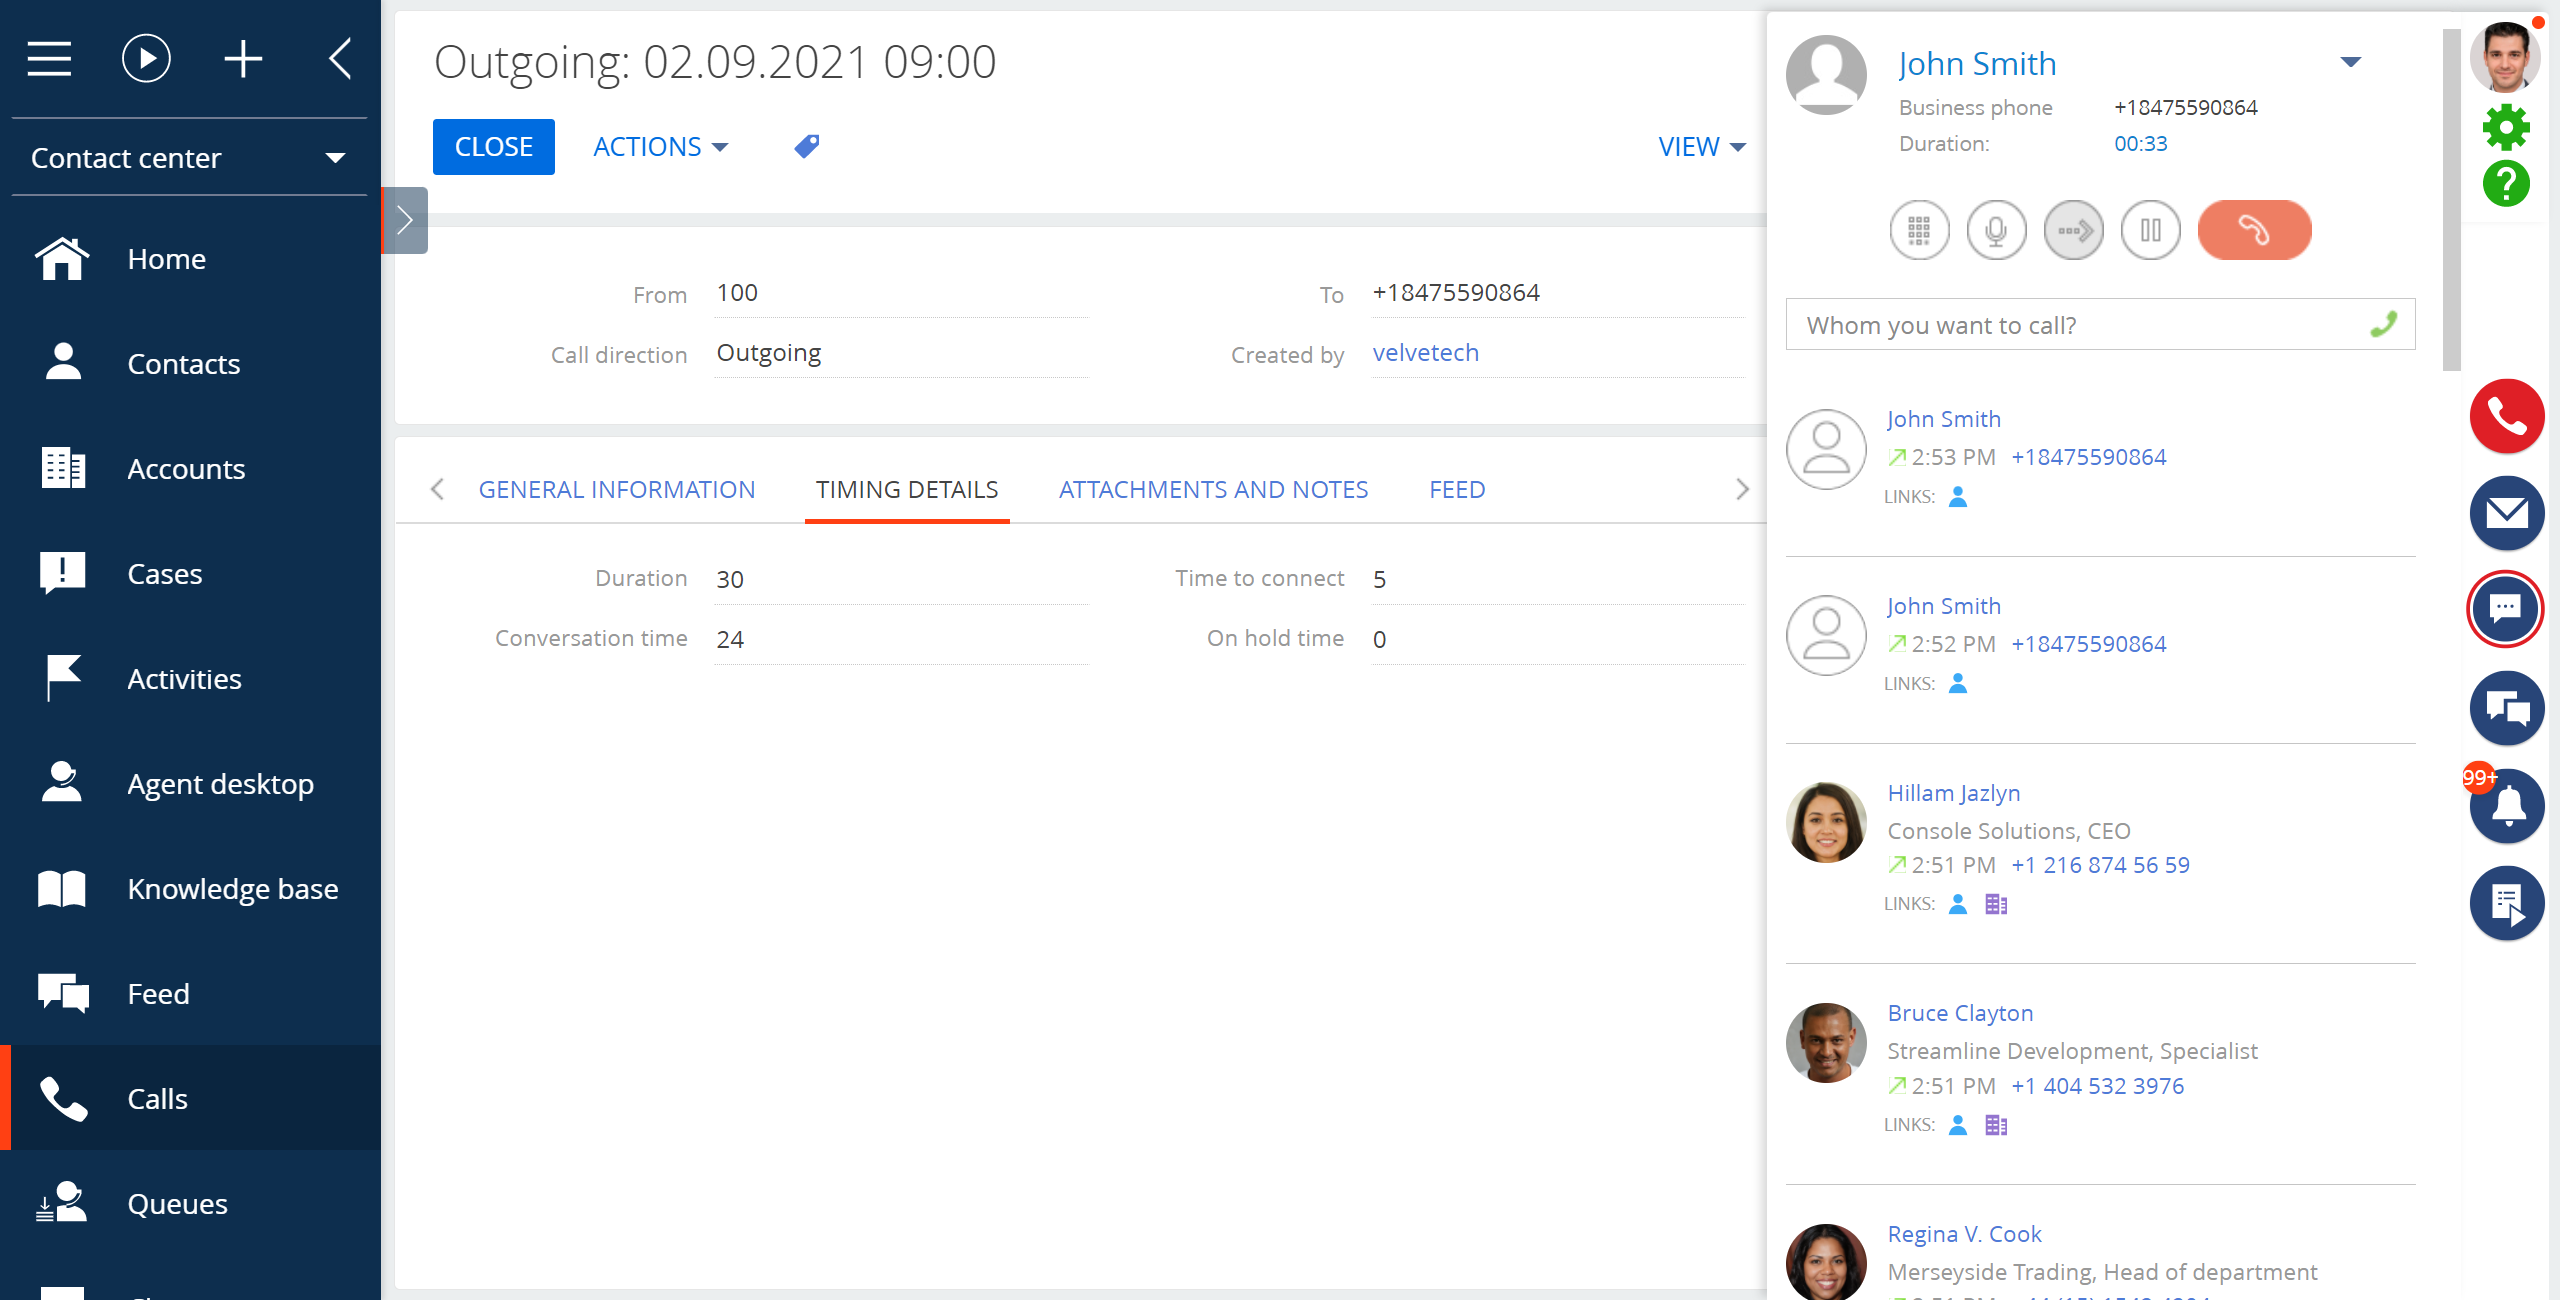The height and width of the screenshot is (1300, 2560).
Task: Open the velvetech created-by link
Action: coord(1425,353)
